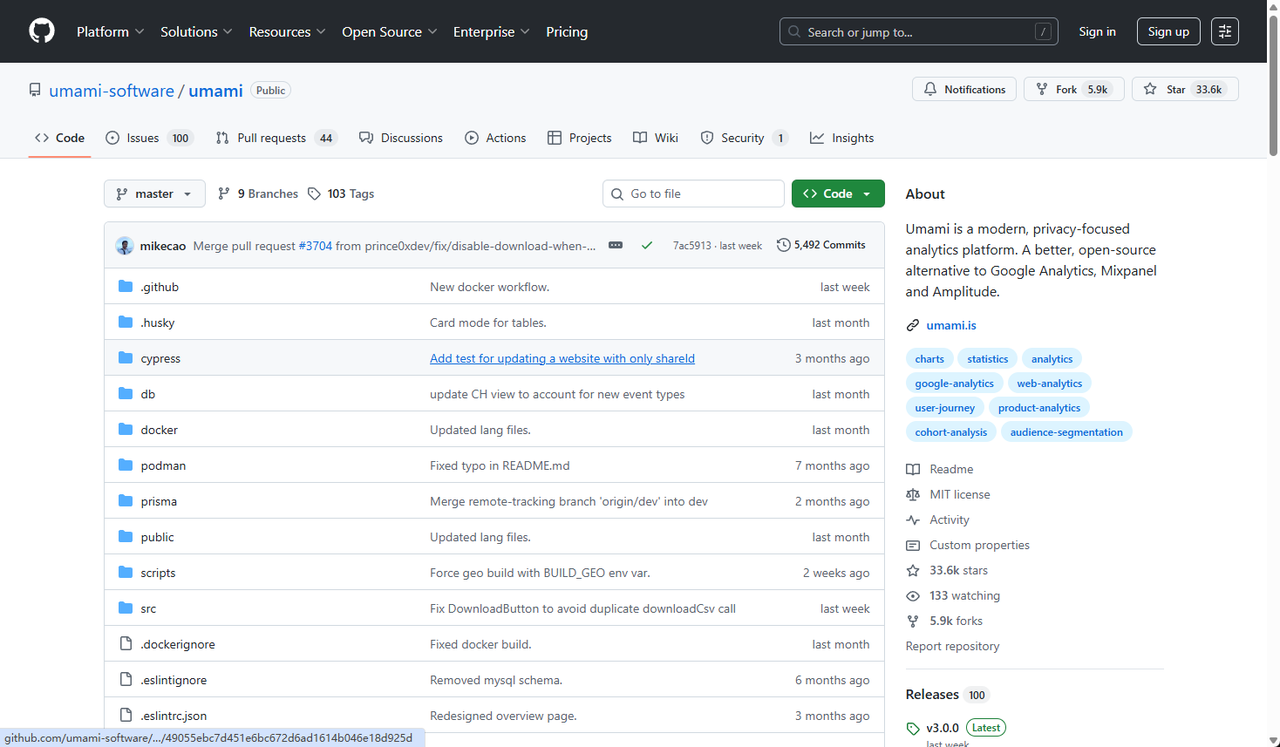Open the 5,492 Commits history
Screen dimensions: 1280x747
pyautogui.click(x=821, y=245)
